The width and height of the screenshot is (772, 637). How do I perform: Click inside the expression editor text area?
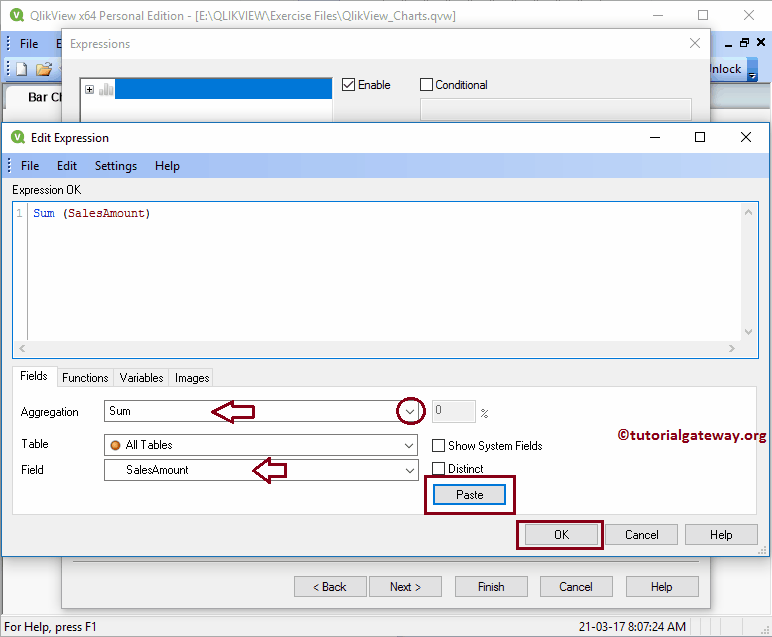[x=384, y=272]
